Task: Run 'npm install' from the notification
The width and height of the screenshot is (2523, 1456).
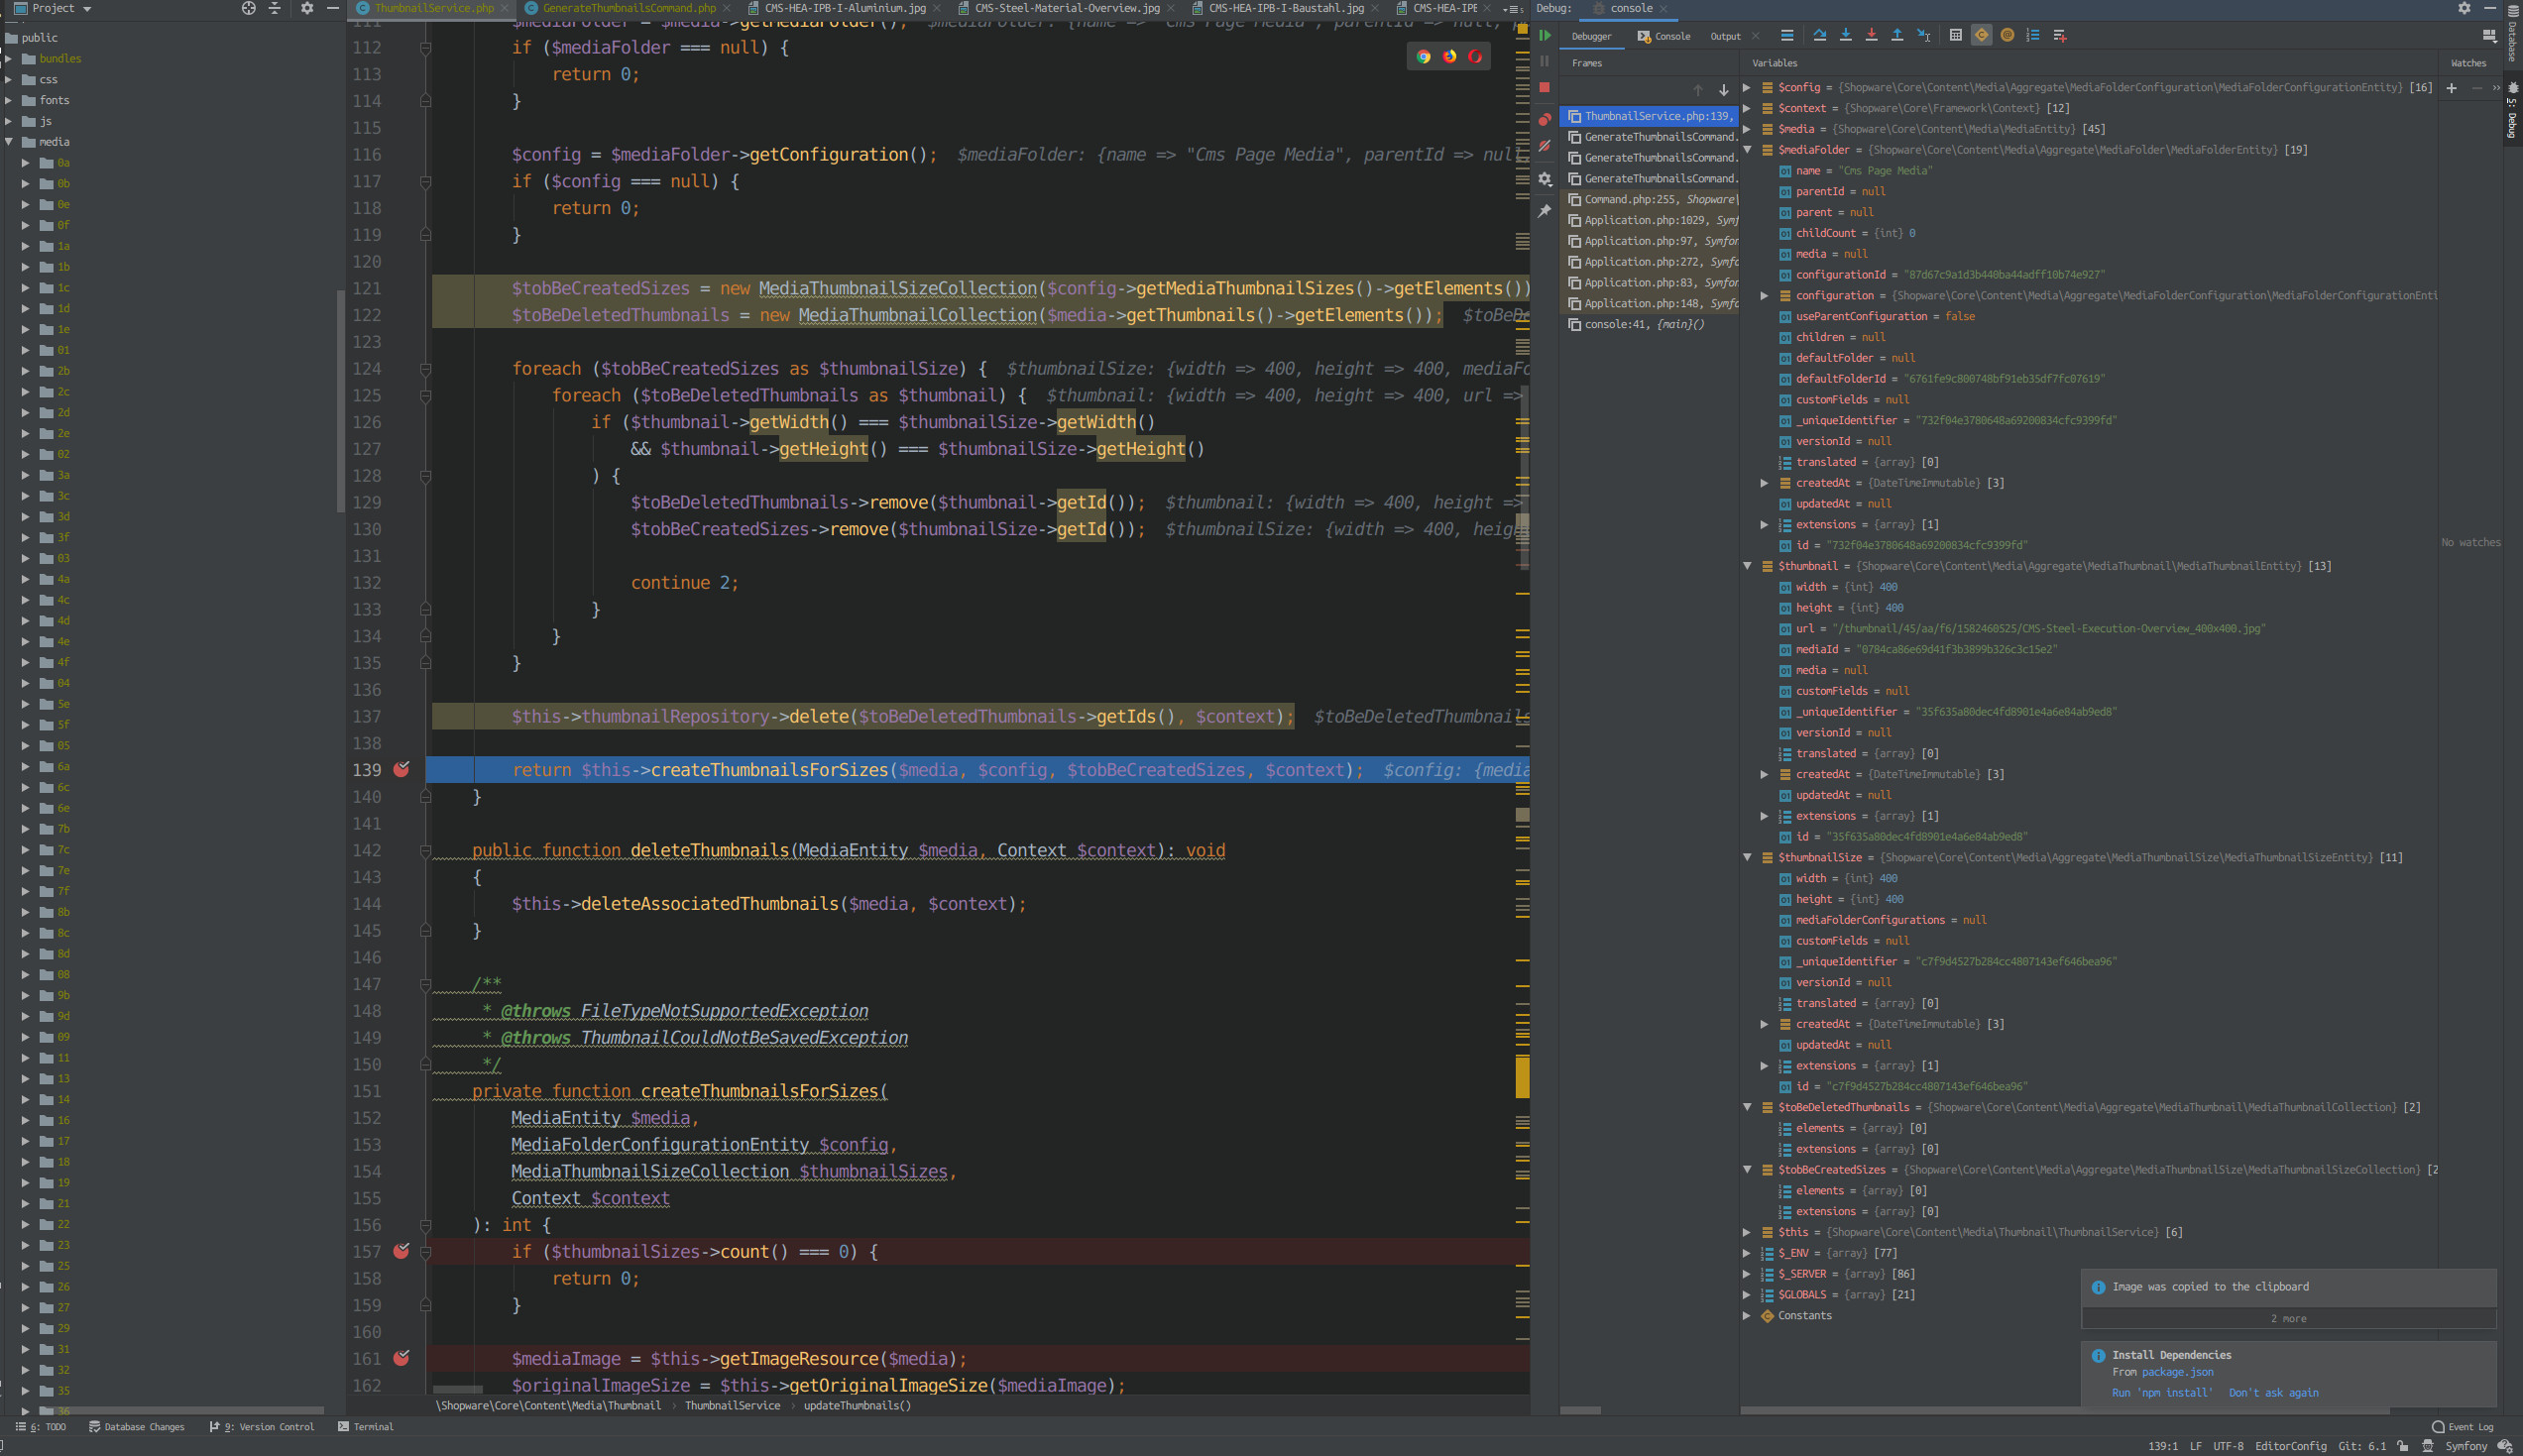Action: [2162, 1392]
